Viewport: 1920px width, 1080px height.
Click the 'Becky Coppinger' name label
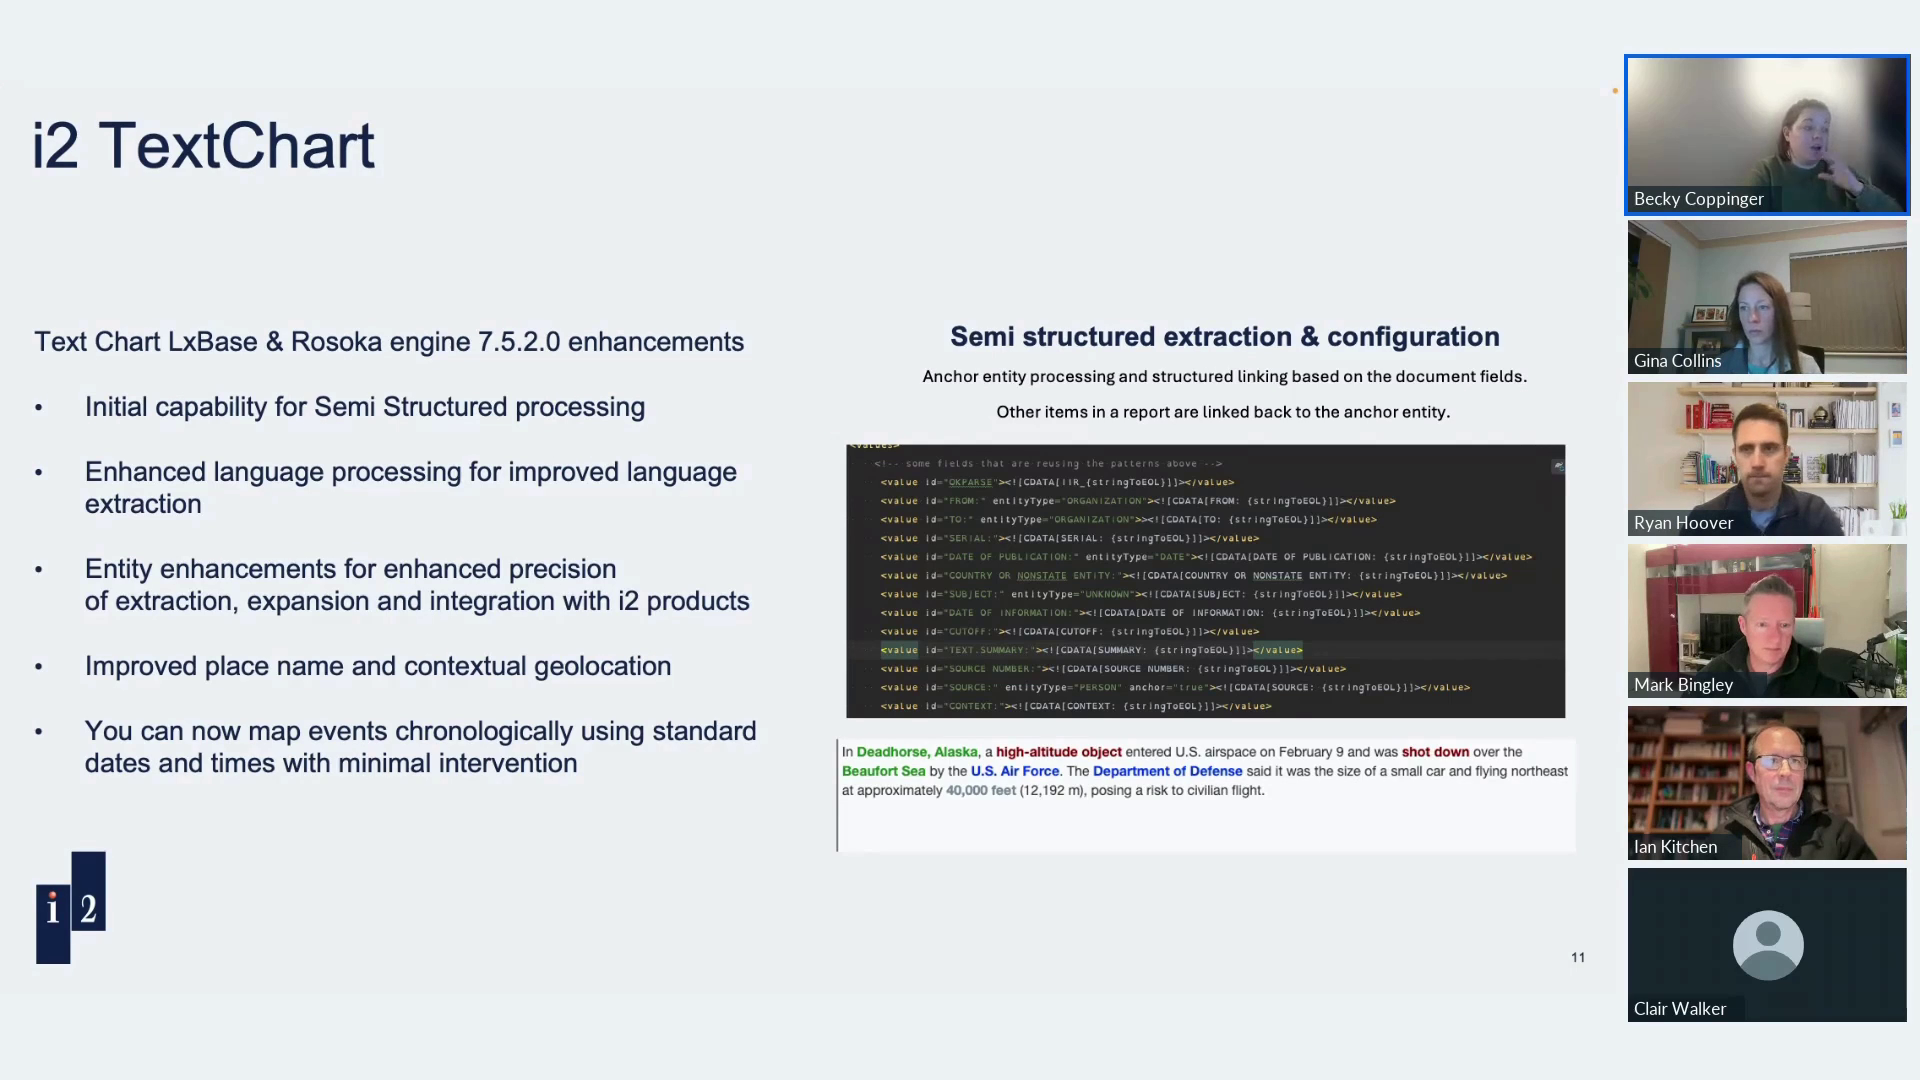pyautogui.click(x=1698, y=199)
